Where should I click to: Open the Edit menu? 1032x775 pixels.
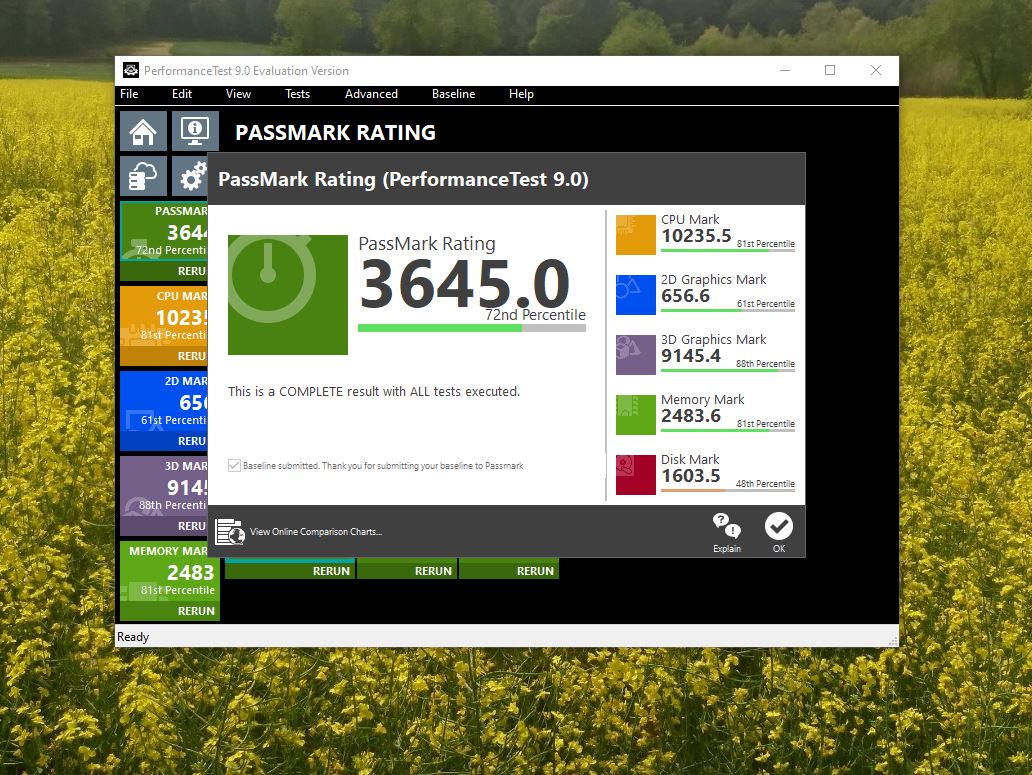pos(182,94)
